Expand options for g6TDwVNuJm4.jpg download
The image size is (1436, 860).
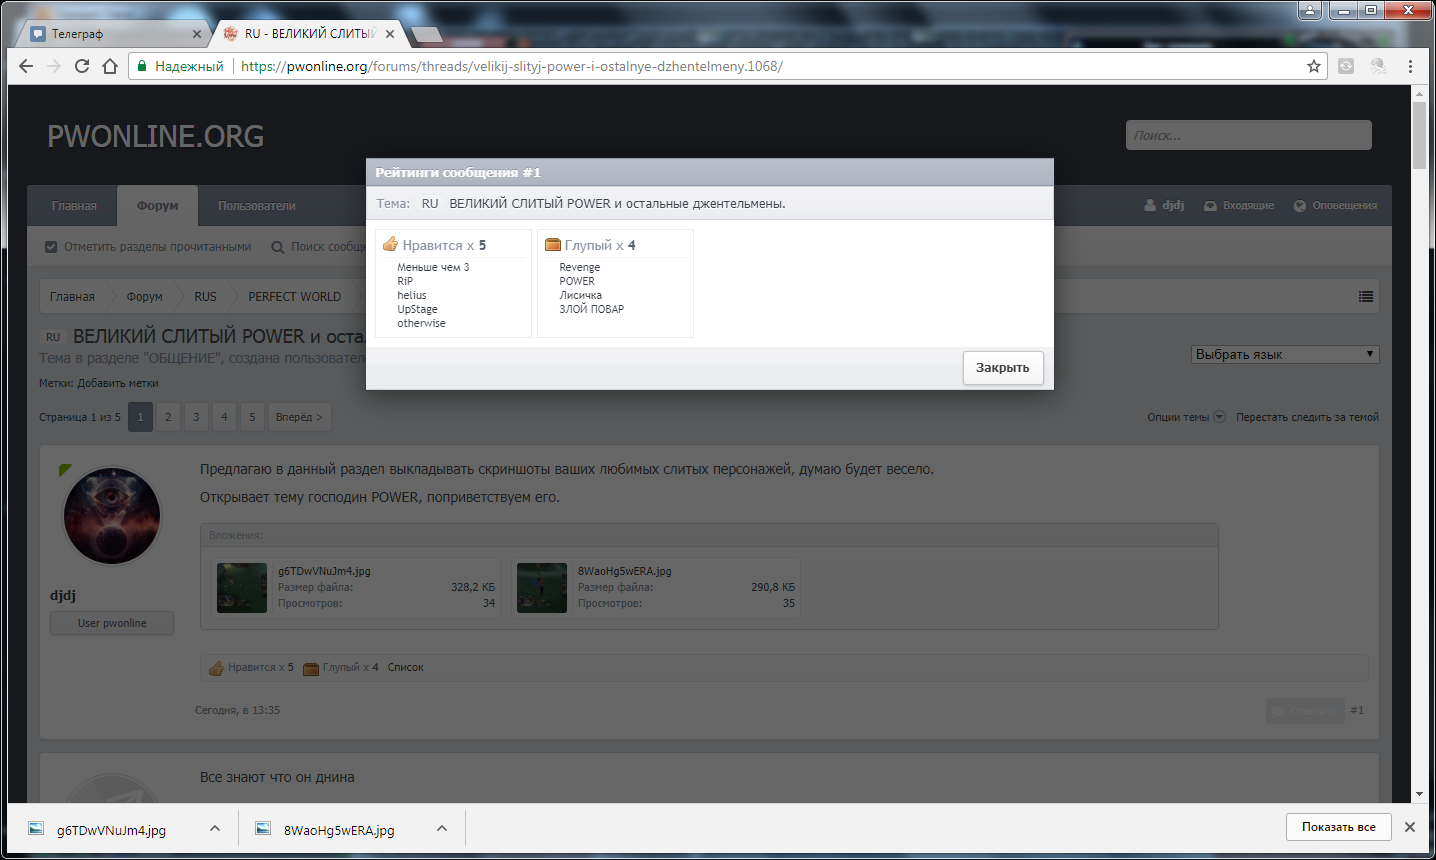pos(215,828)
